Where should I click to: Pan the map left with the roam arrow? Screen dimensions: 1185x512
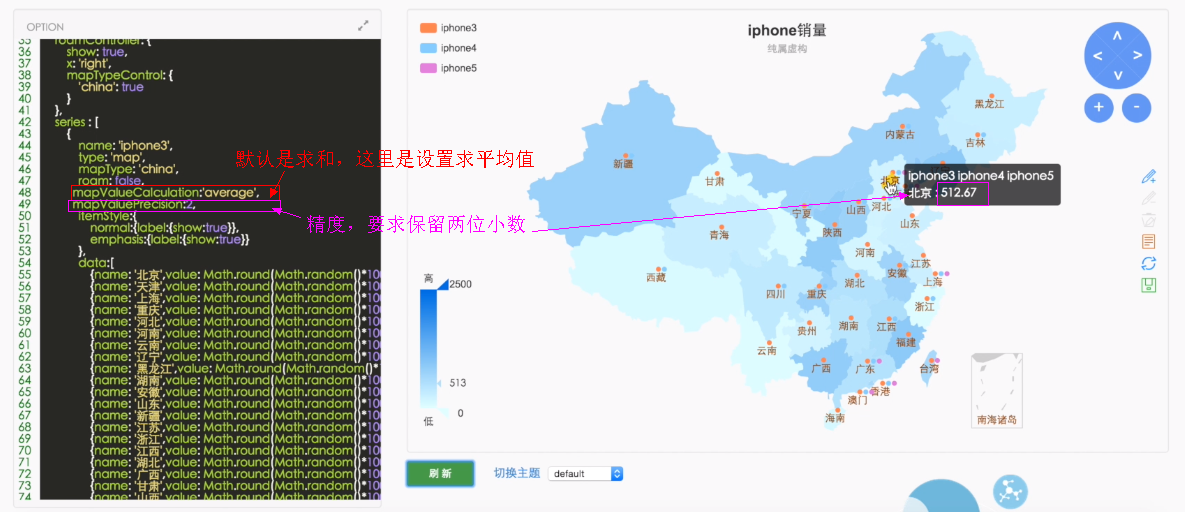pos(1097,55)
